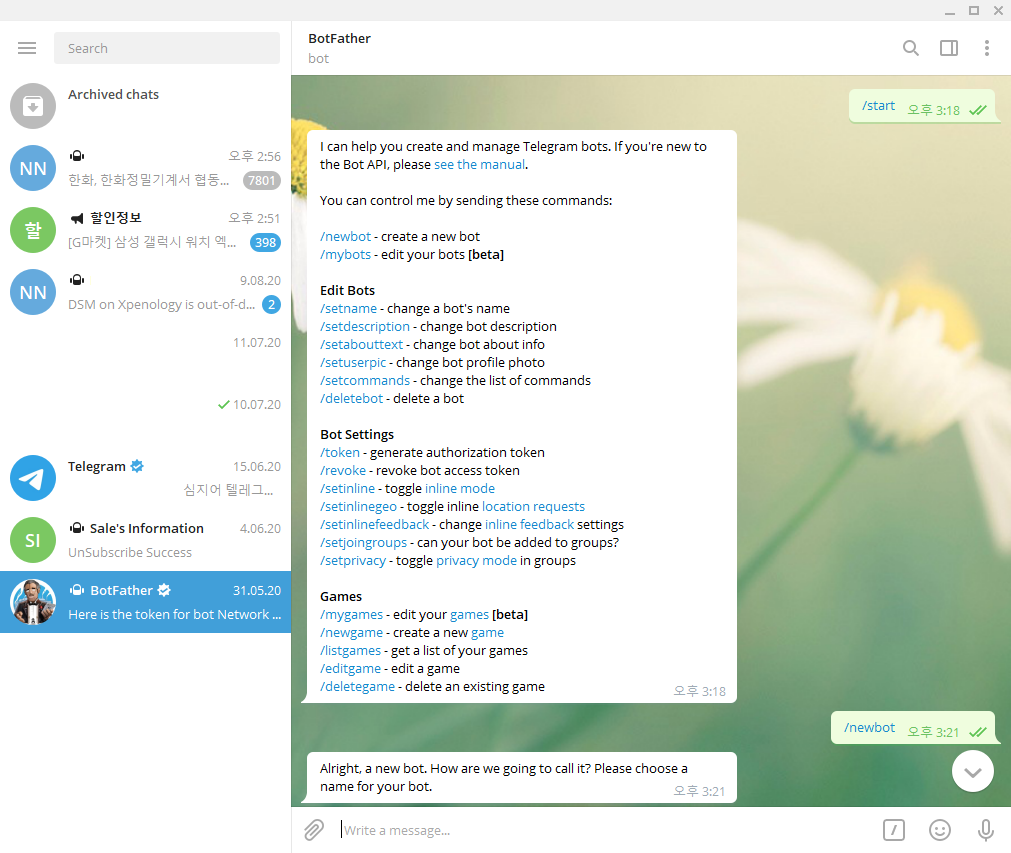The image size is (1011, 853).
Task: Maximize the Telegram window
Action: (974, 10)
